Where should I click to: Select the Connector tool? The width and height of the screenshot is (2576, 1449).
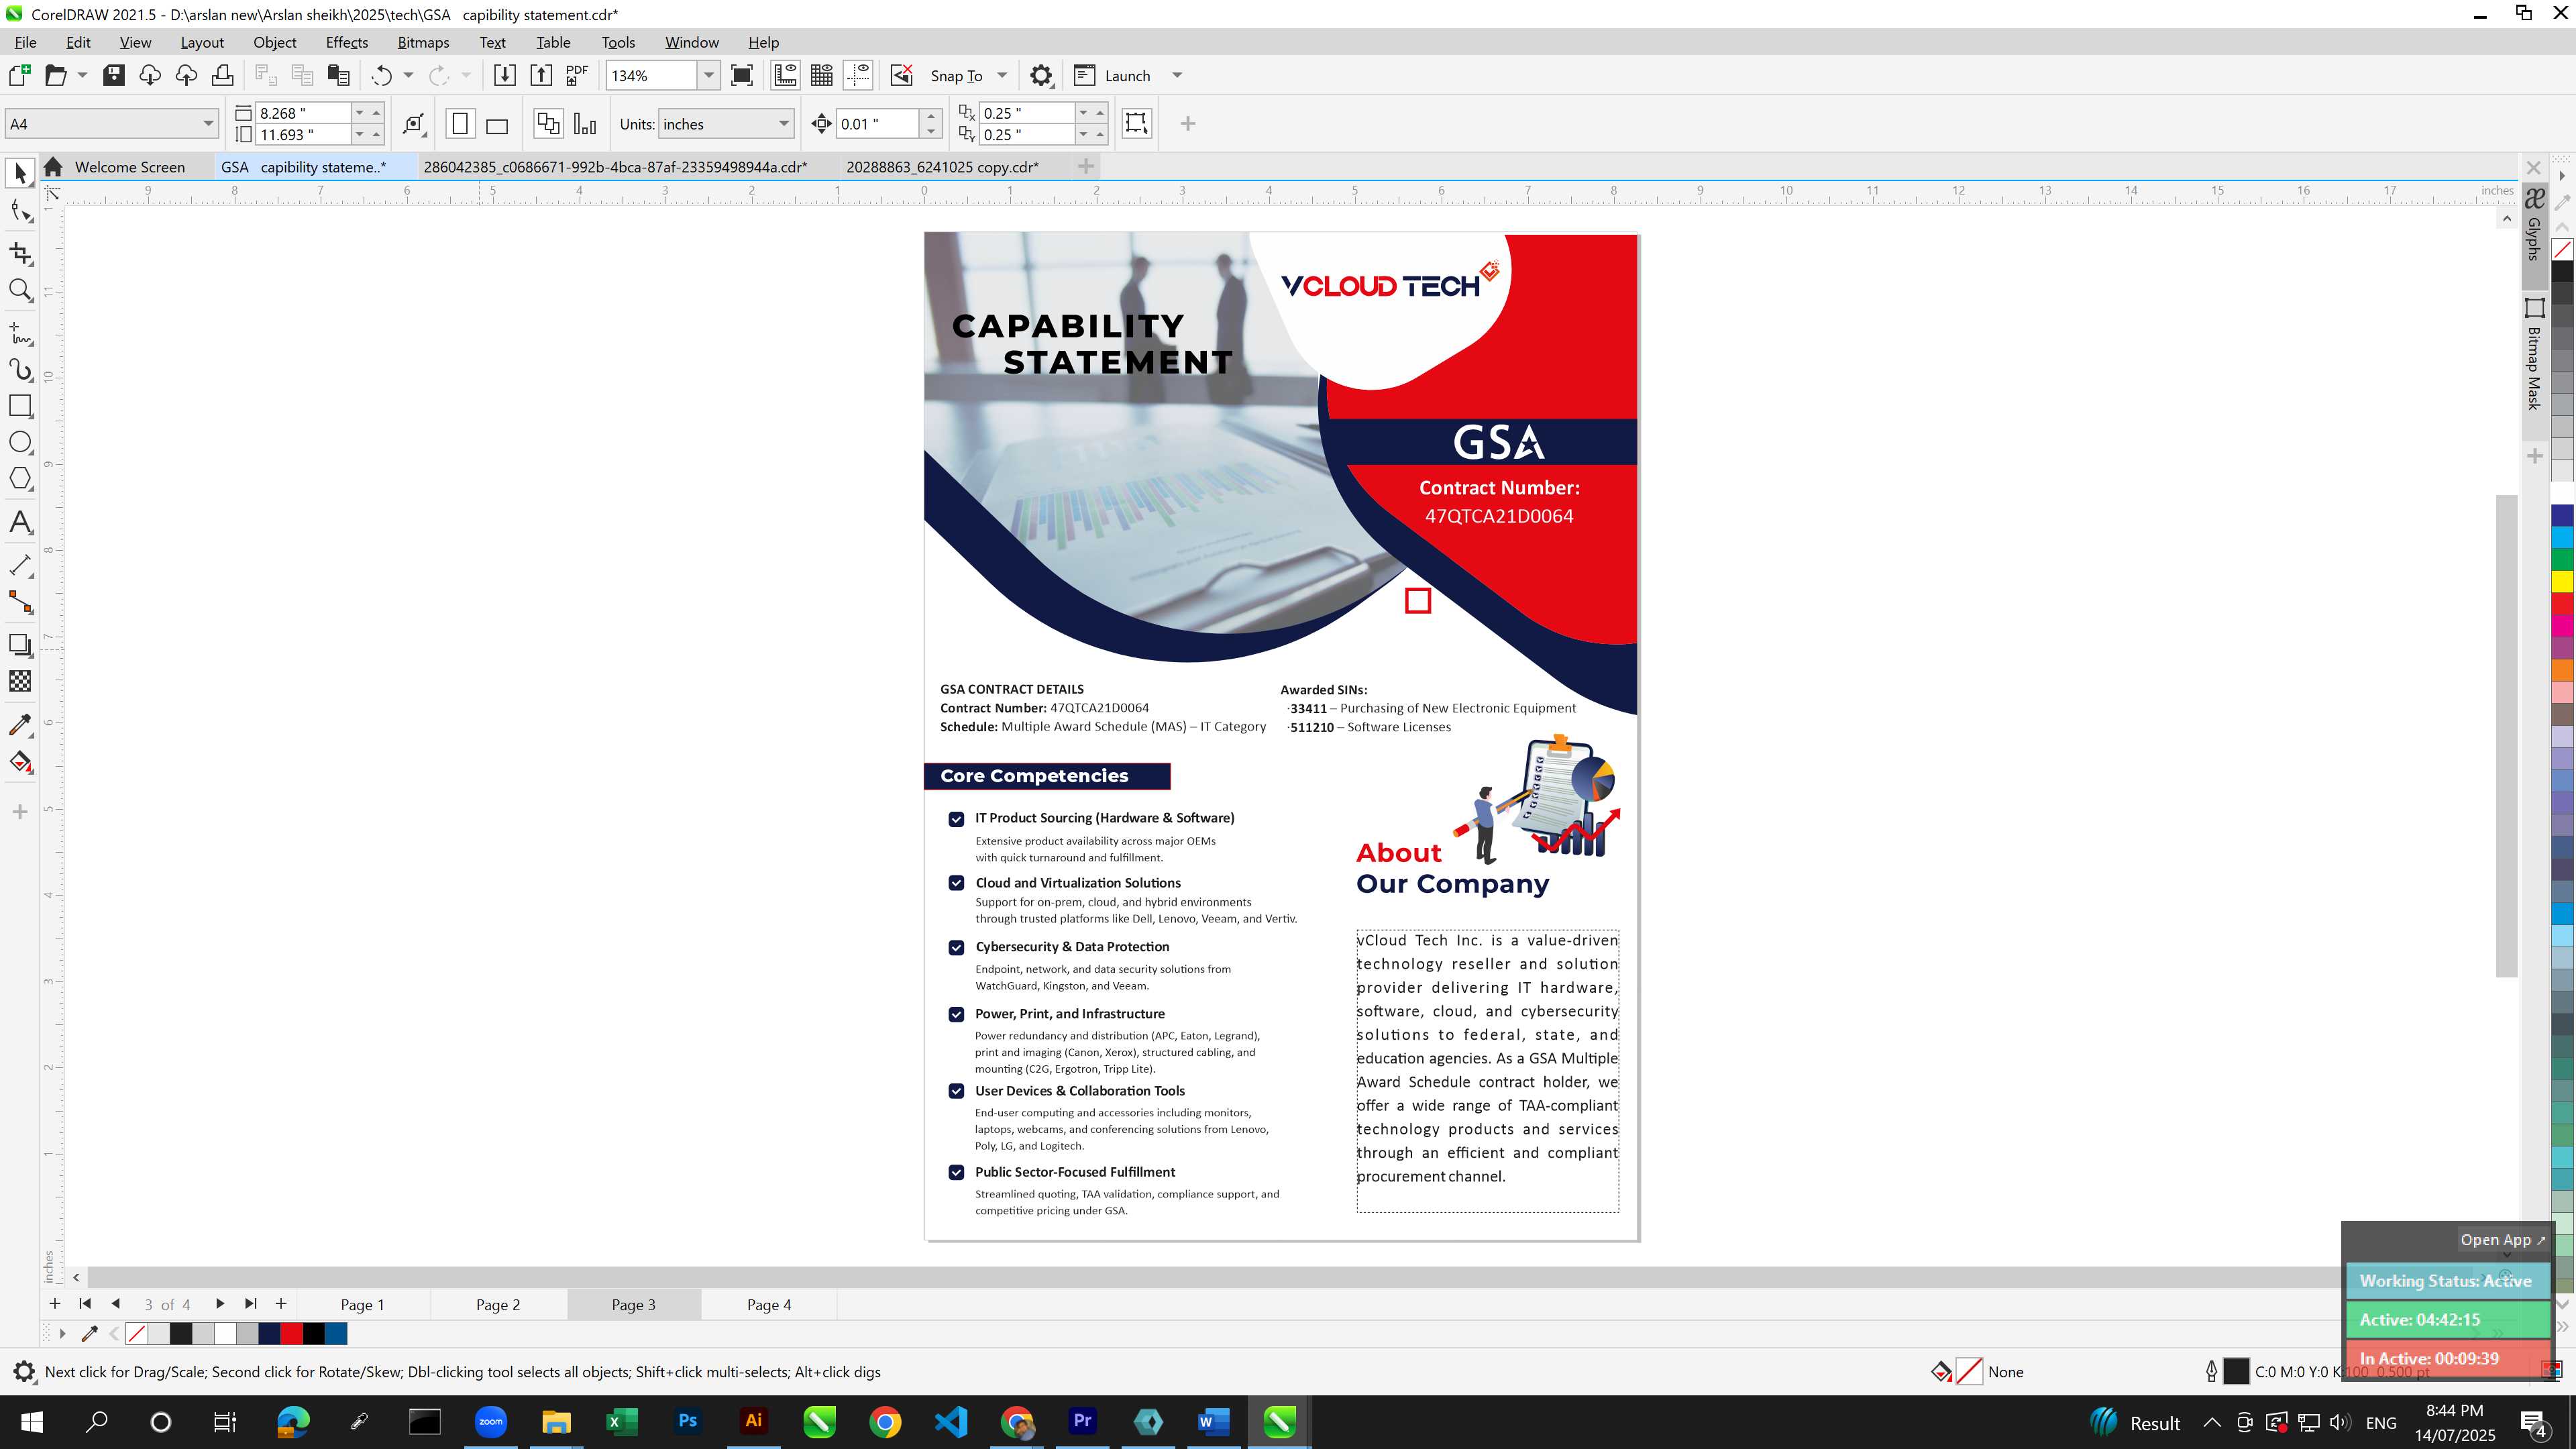click(20, 602)
